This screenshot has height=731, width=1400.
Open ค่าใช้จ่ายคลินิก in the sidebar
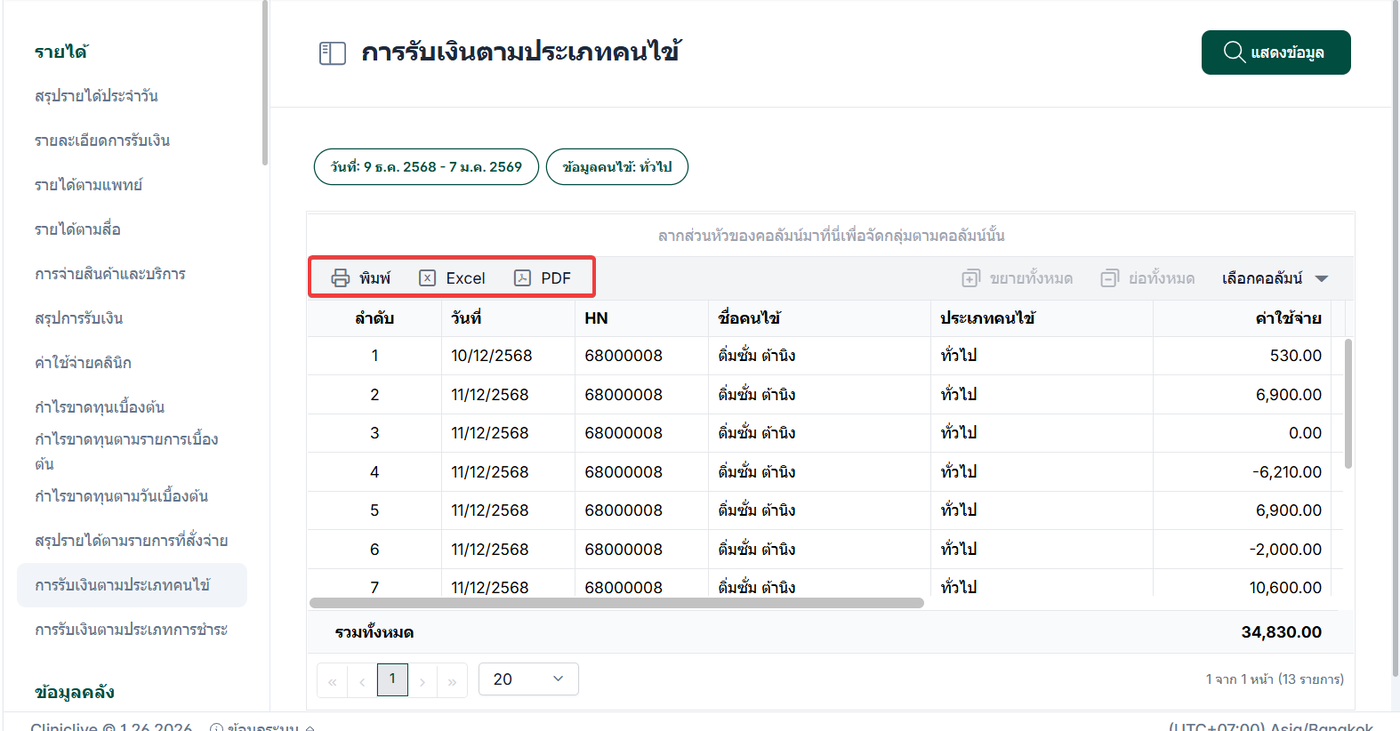tap(83, 362)
